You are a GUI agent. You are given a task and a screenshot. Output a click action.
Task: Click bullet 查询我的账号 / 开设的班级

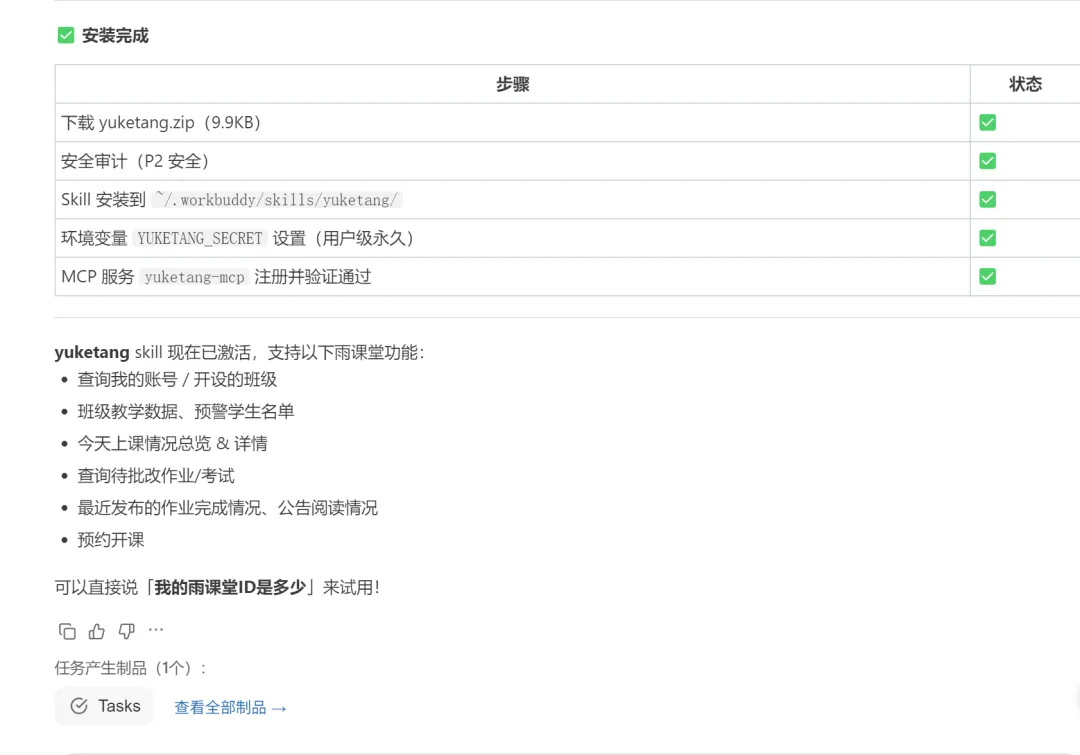pyautogui.click(x=177, y=380)
